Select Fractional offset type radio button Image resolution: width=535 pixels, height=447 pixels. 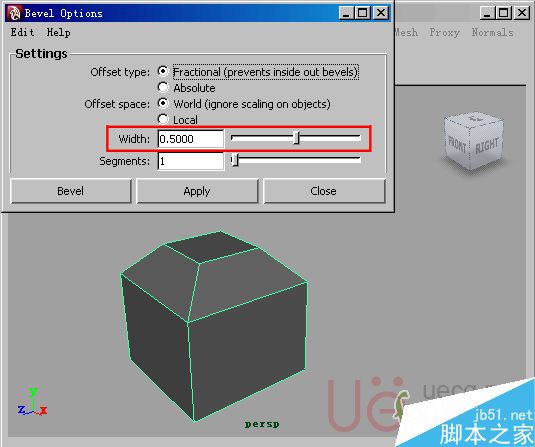pos(163,71)
